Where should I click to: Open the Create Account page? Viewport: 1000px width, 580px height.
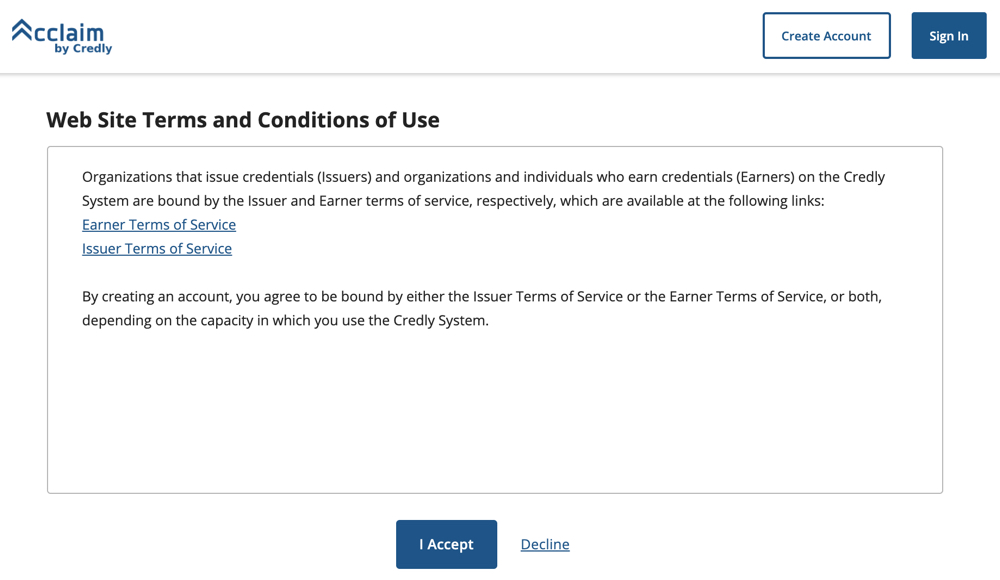(x=826, y=36)
